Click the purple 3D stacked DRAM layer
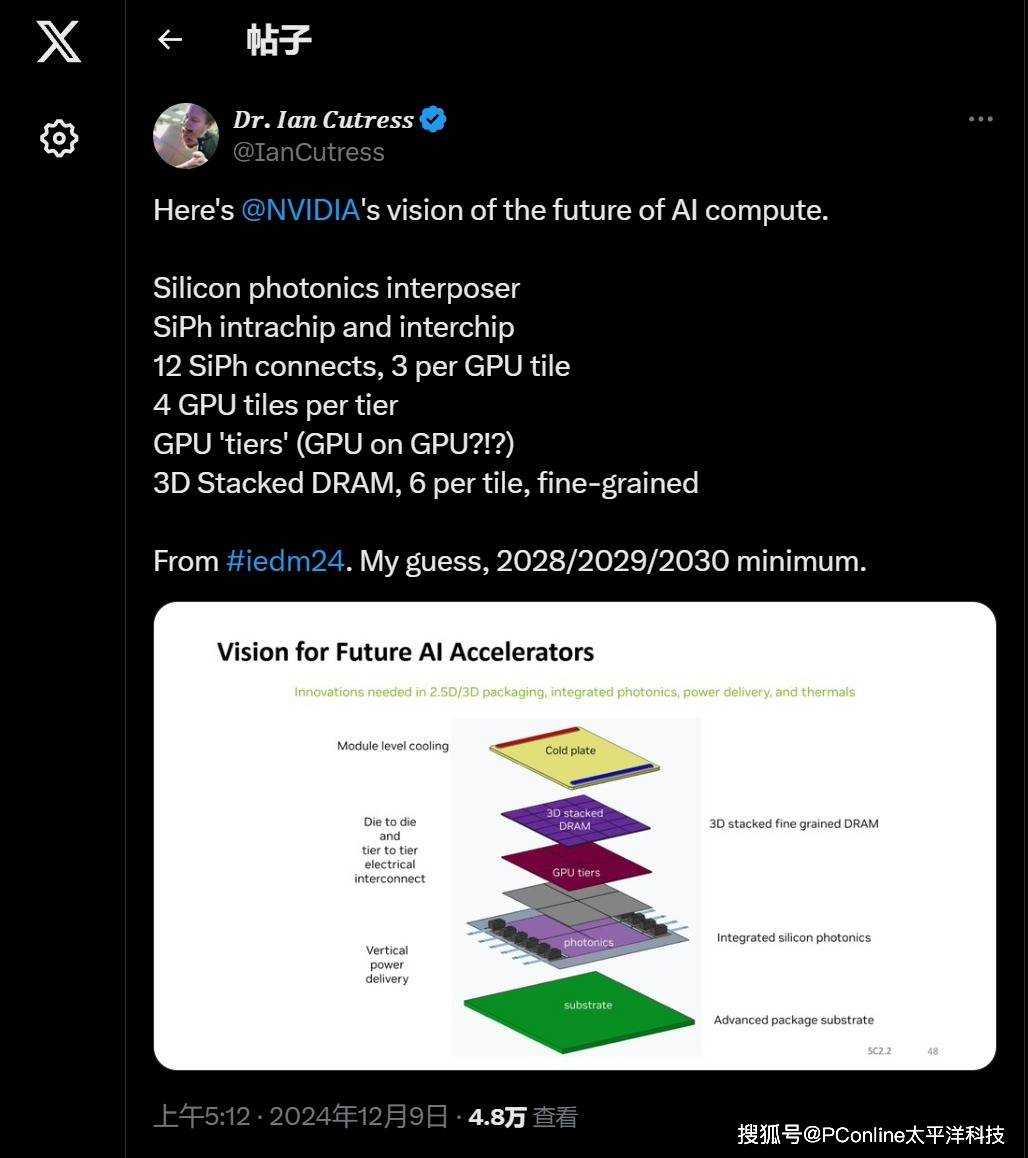Image resolution: width=1028 pixels, height=1158 pixels. [x=575, y=819]
